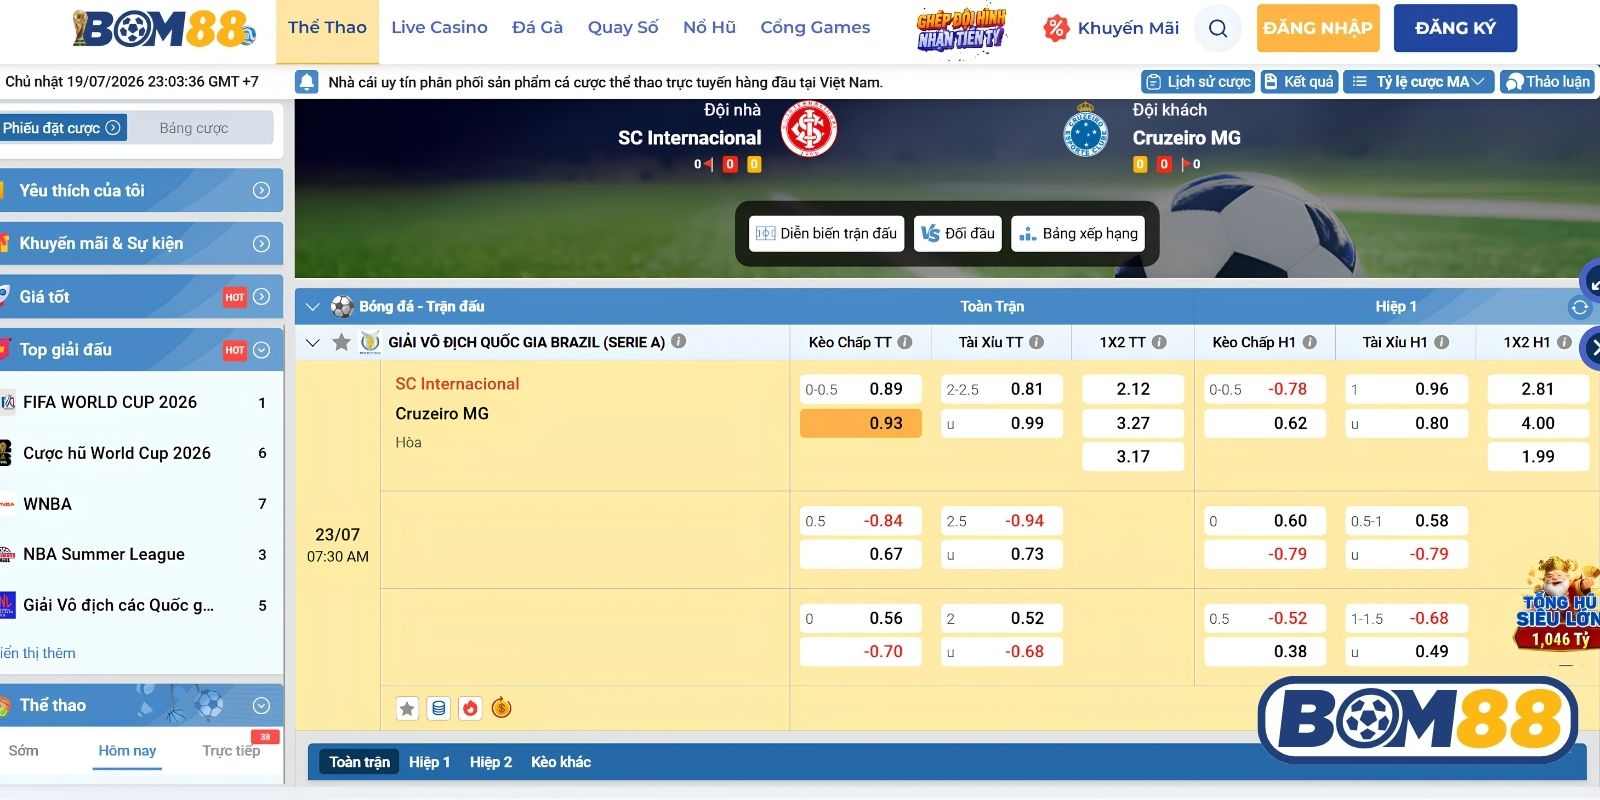Open the Quay Số menu
This screenshot has width=1600, height=800.
coord(623,28)
